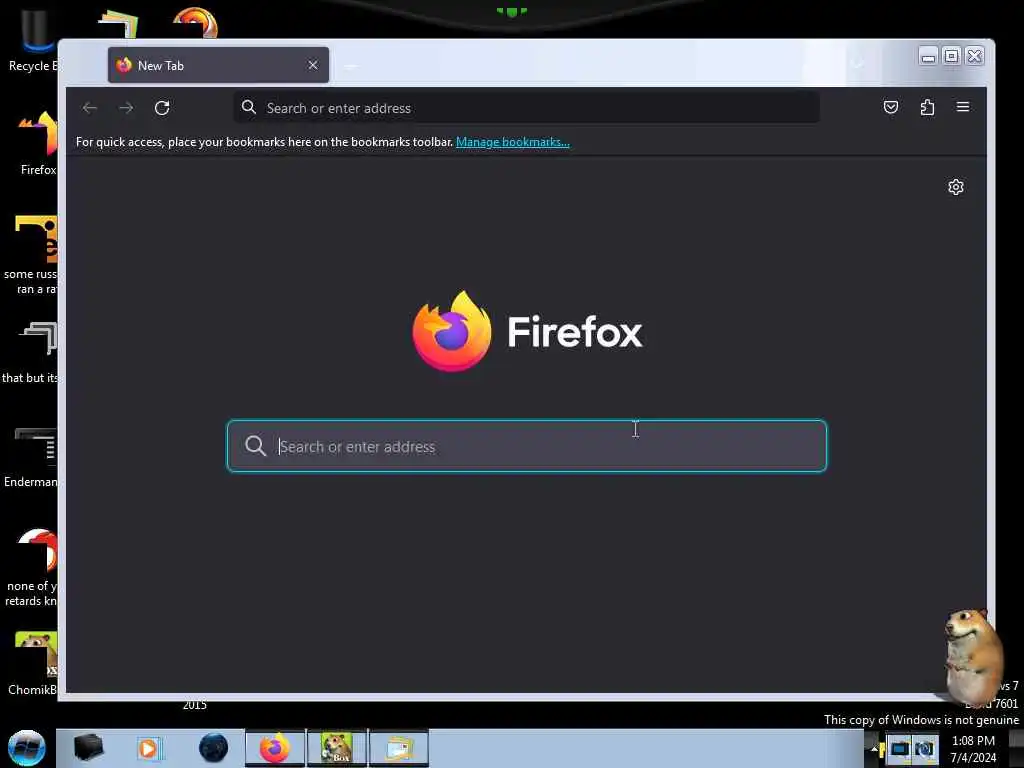
Task: Open new tab personalize gear icon
Action: click(955, 187)
